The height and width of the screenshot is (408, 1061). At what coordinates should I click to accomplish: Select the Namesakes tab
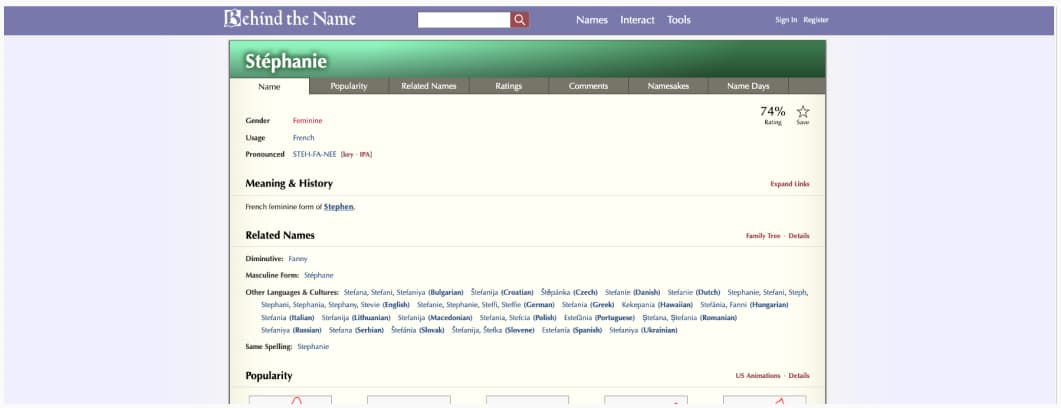point(669,86)
